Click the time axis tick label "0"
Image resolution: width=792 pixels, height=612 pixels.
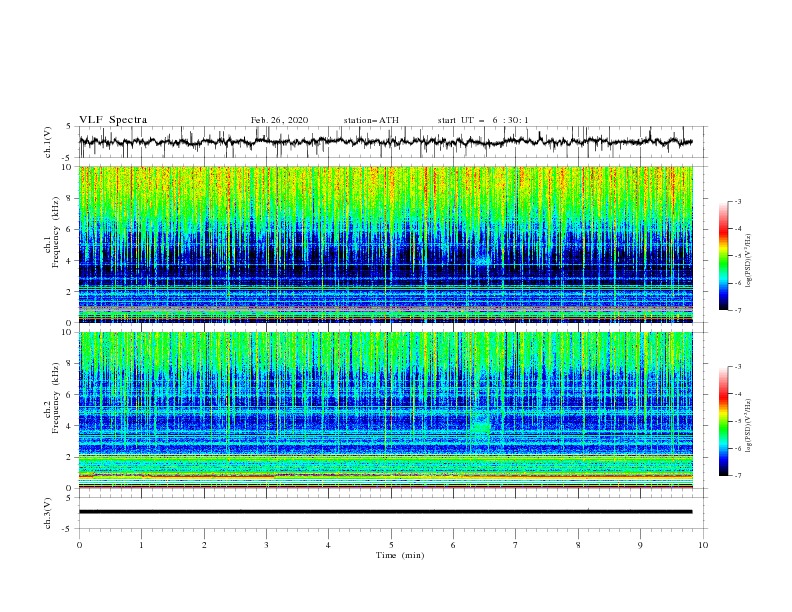click(x=79, y=545)
